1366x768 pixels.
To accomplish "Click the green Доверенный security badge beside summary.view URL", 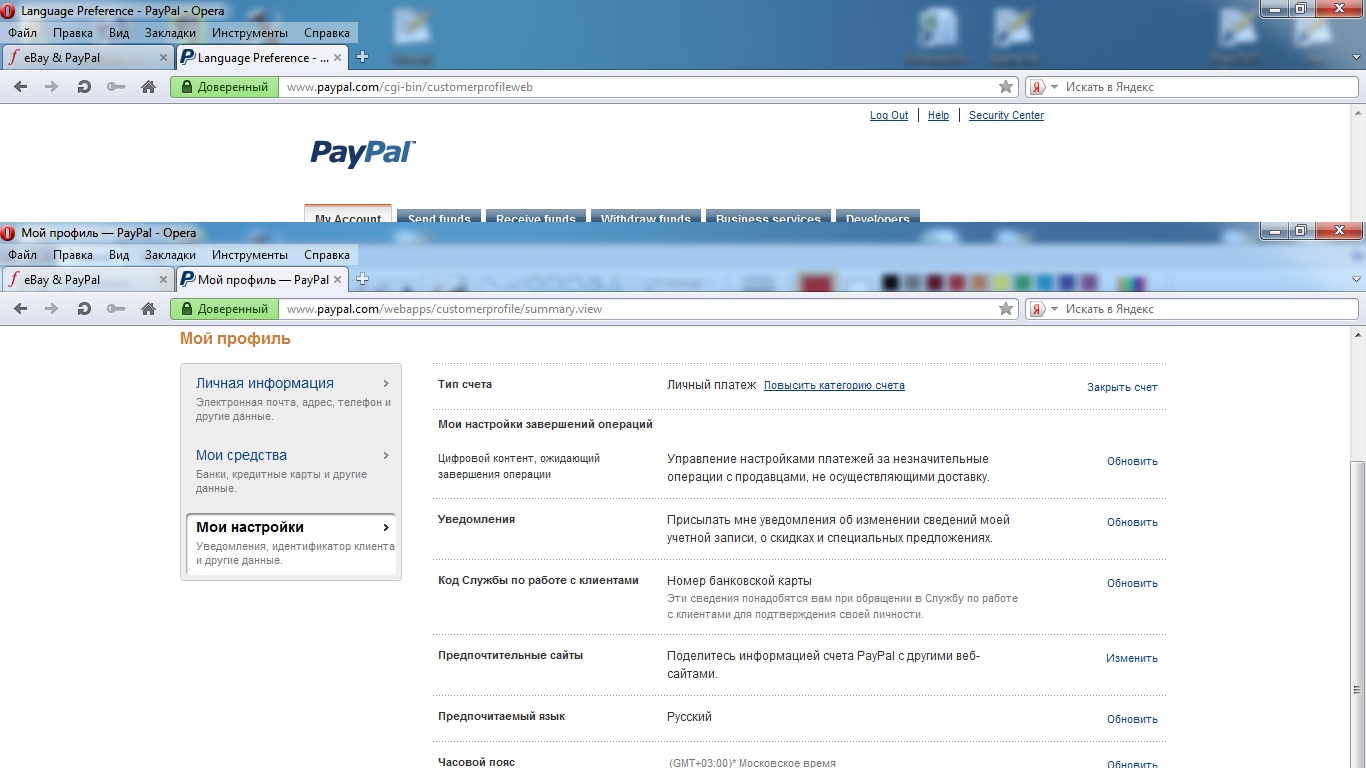I will pyautogui.click(x=224, y=309).
